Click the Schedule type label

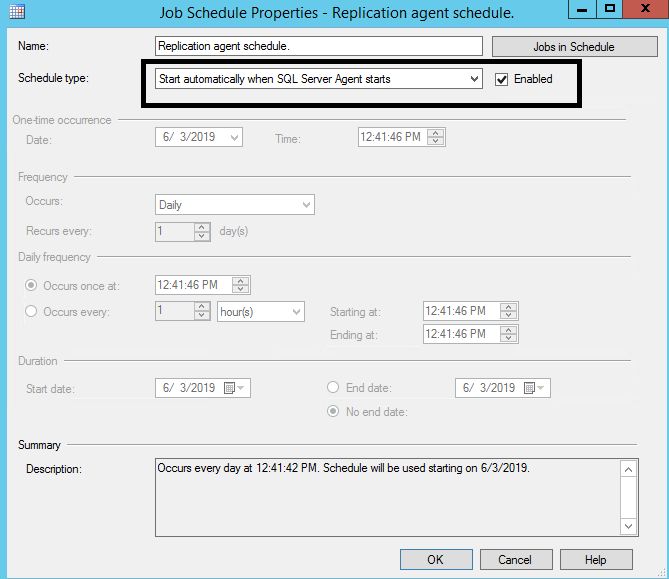click(53, 79)
